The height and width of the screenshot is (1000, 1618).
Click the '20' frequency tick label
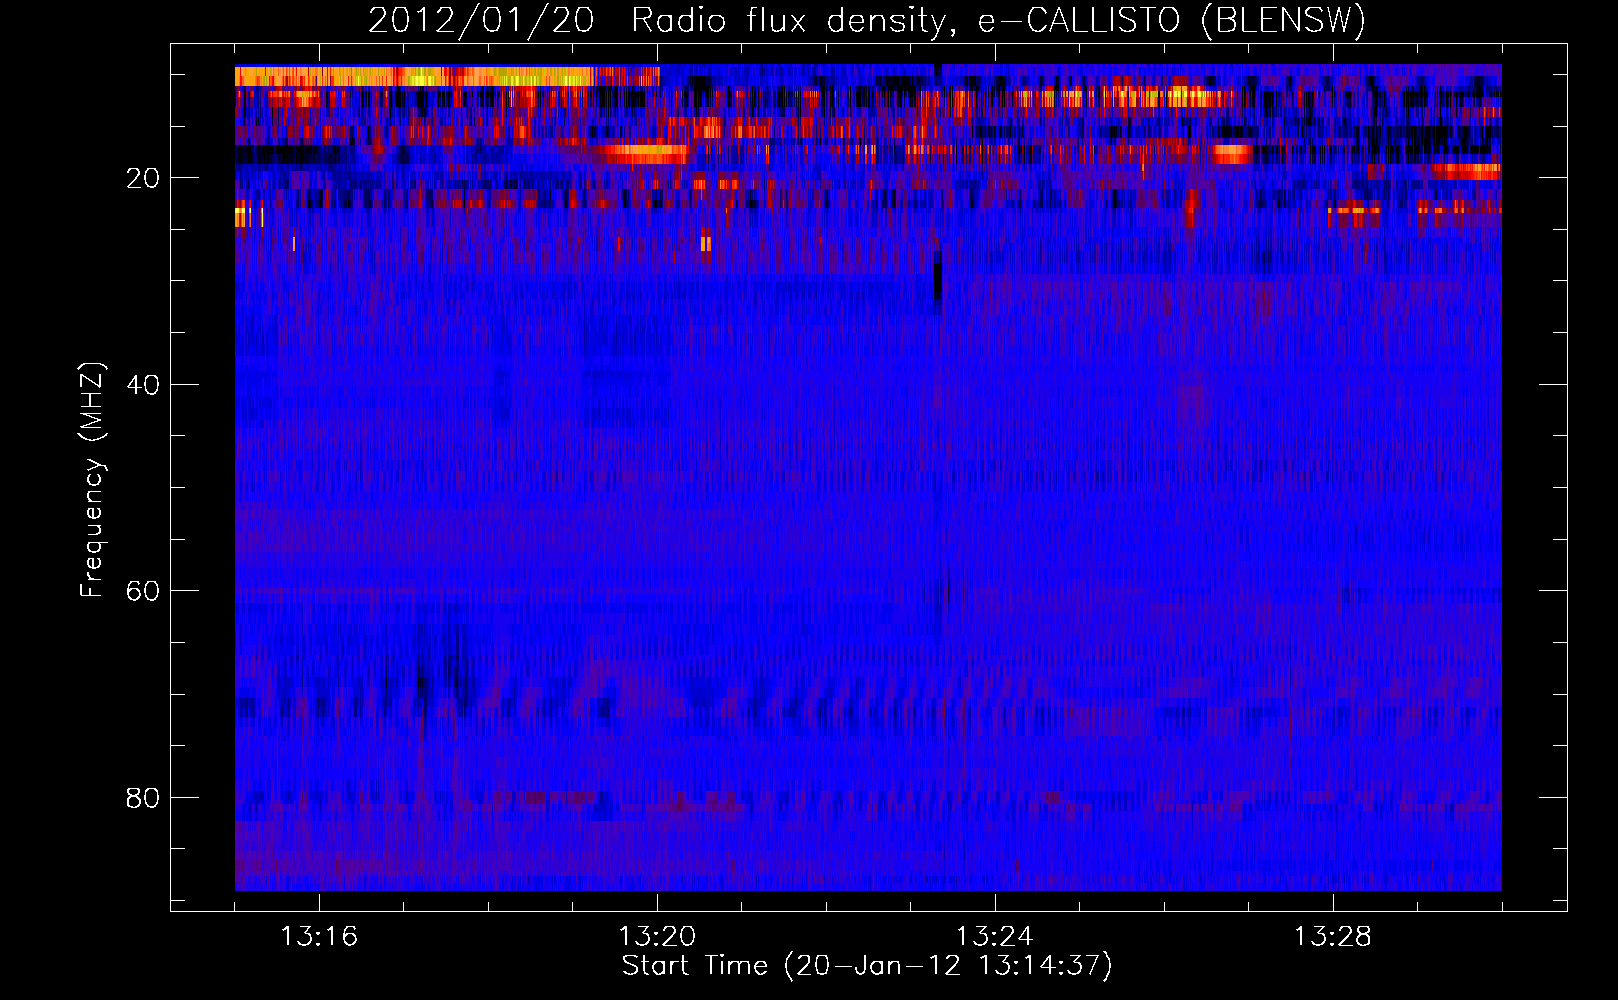click(143, 179)
